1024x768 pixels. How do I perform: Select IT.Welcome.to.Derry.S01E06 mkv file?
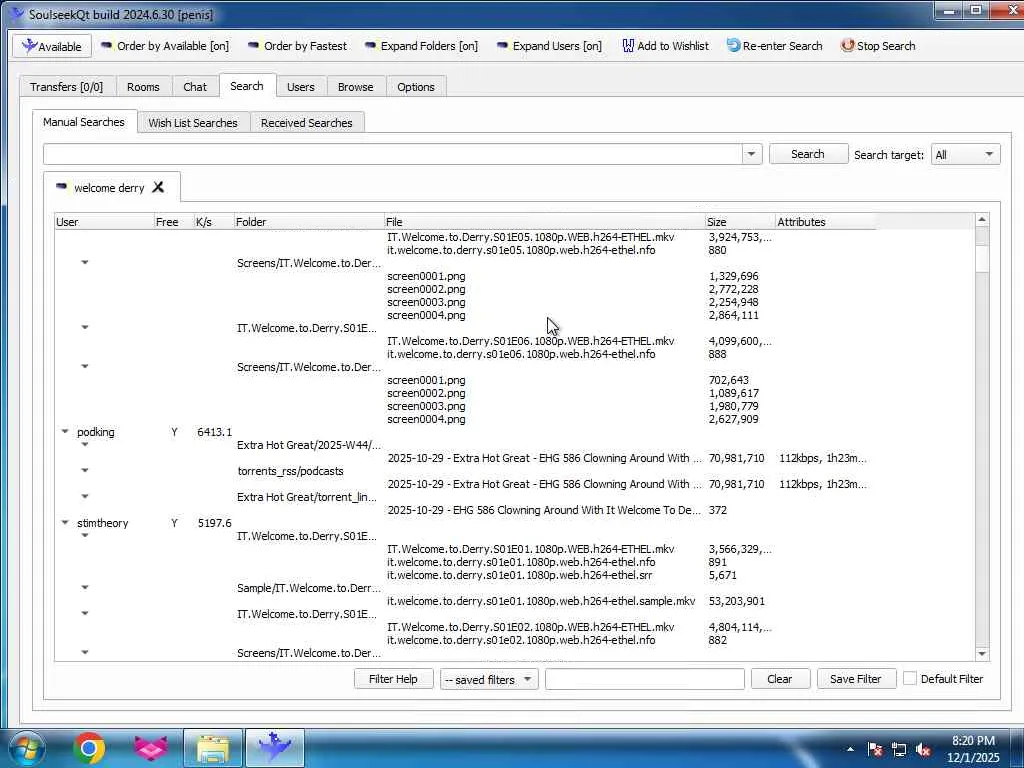tap(530, 341)
